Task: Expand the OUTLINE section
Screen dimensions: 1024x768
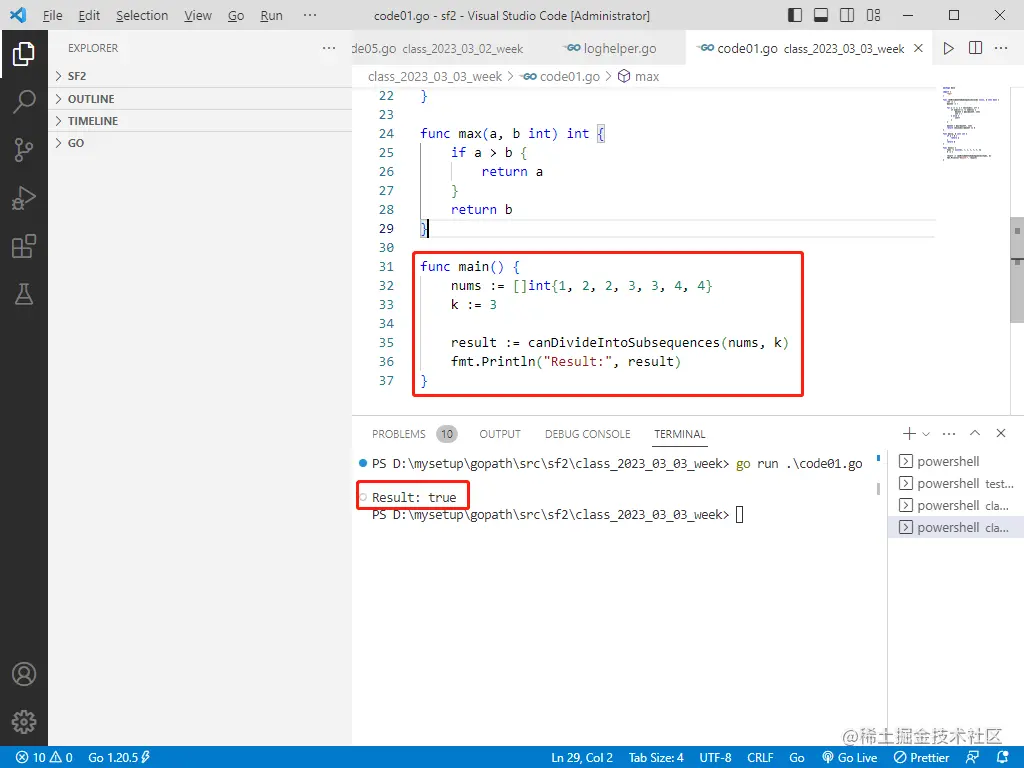Action: click(200, 99)
